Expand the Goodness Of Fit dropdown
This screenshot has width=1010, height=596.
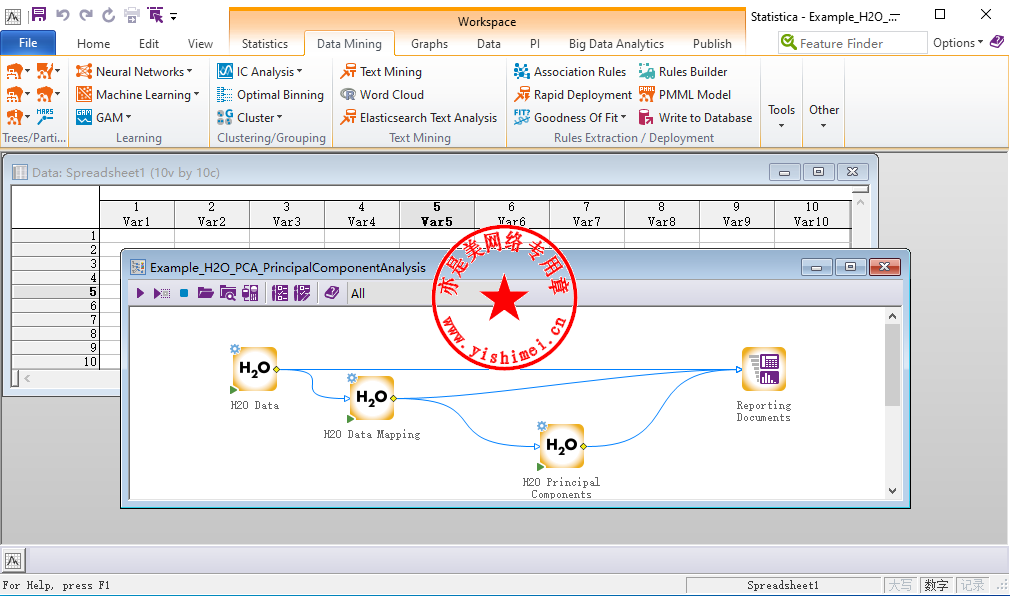623,117
